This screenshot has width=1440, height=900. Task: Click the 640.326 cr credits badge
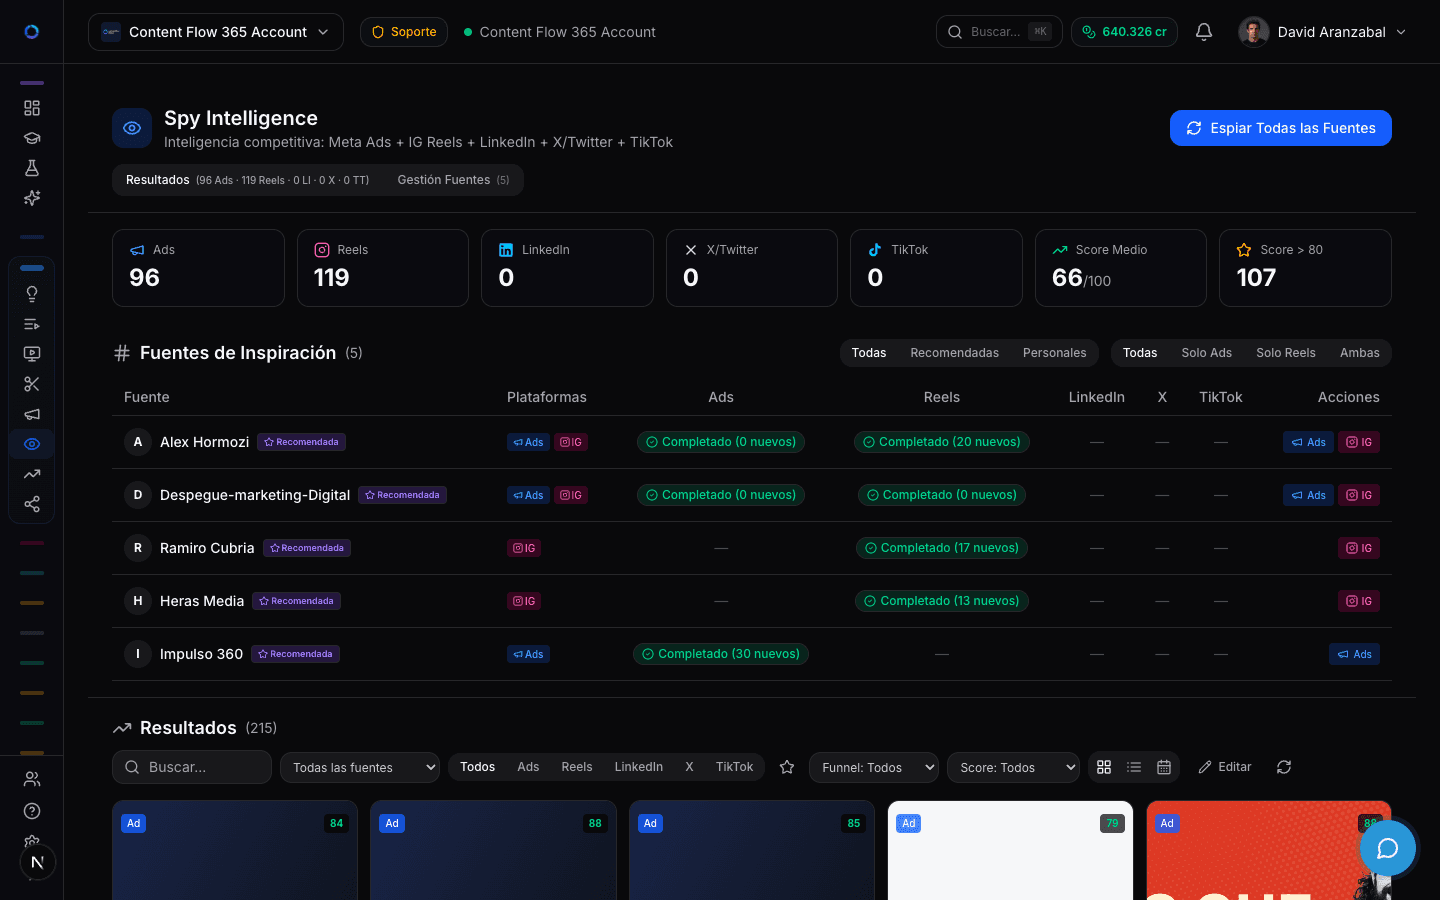[1124, 32]
